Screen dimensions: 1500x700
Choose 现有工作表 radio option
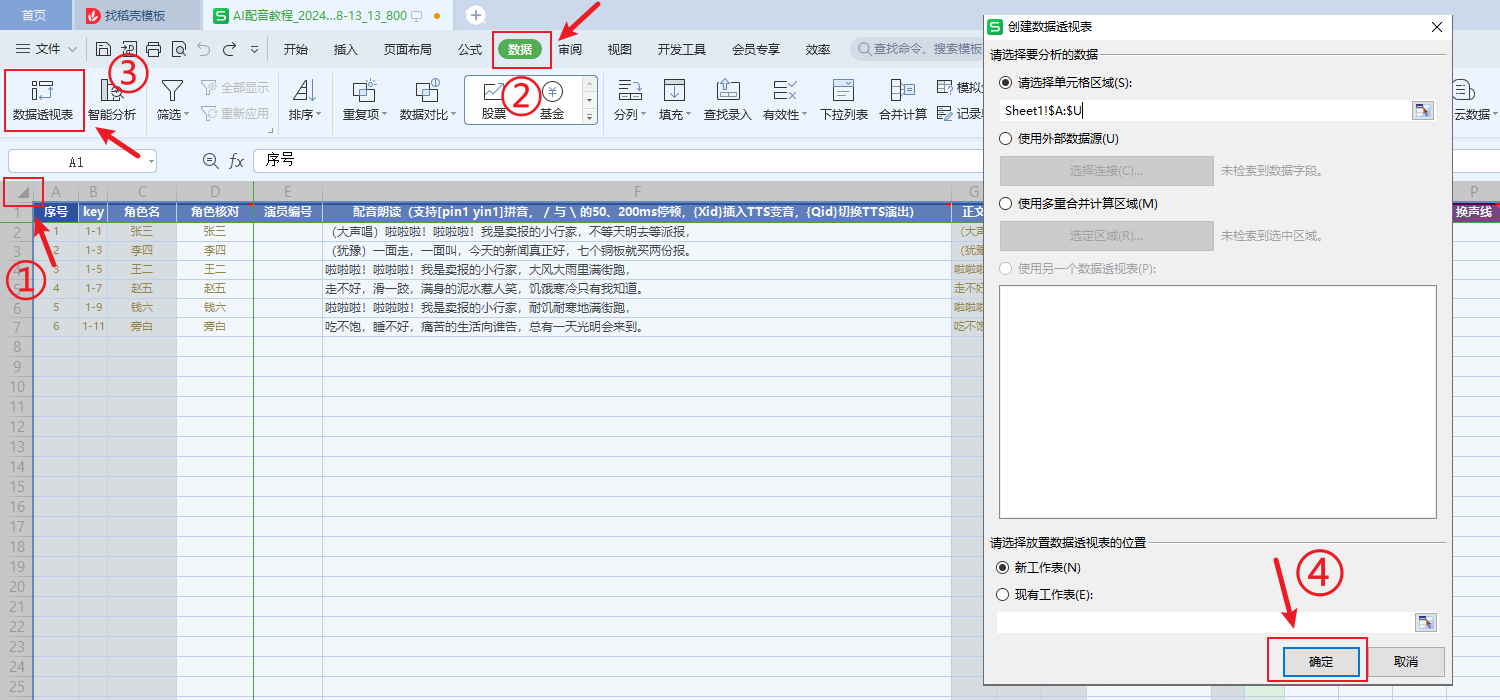pyautogui.click(x=1003, y=594)
